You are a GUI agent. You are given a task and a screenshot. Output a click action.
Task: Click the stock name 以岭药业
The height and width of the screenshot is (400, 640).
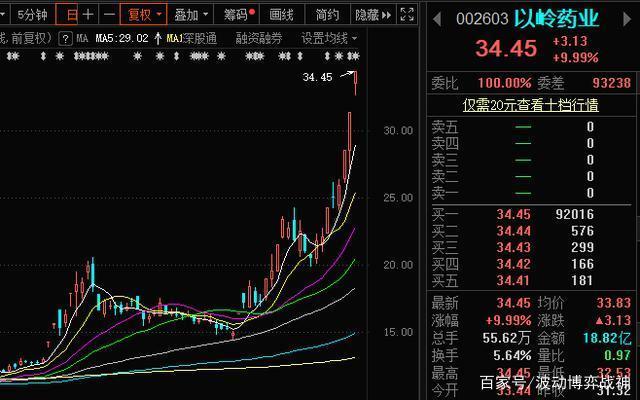(x=556, y=18)
